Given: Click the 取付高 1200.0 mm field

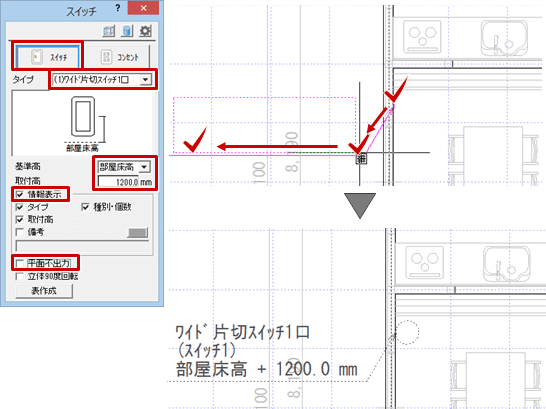Looking at the screenshot, I should 125,182.
